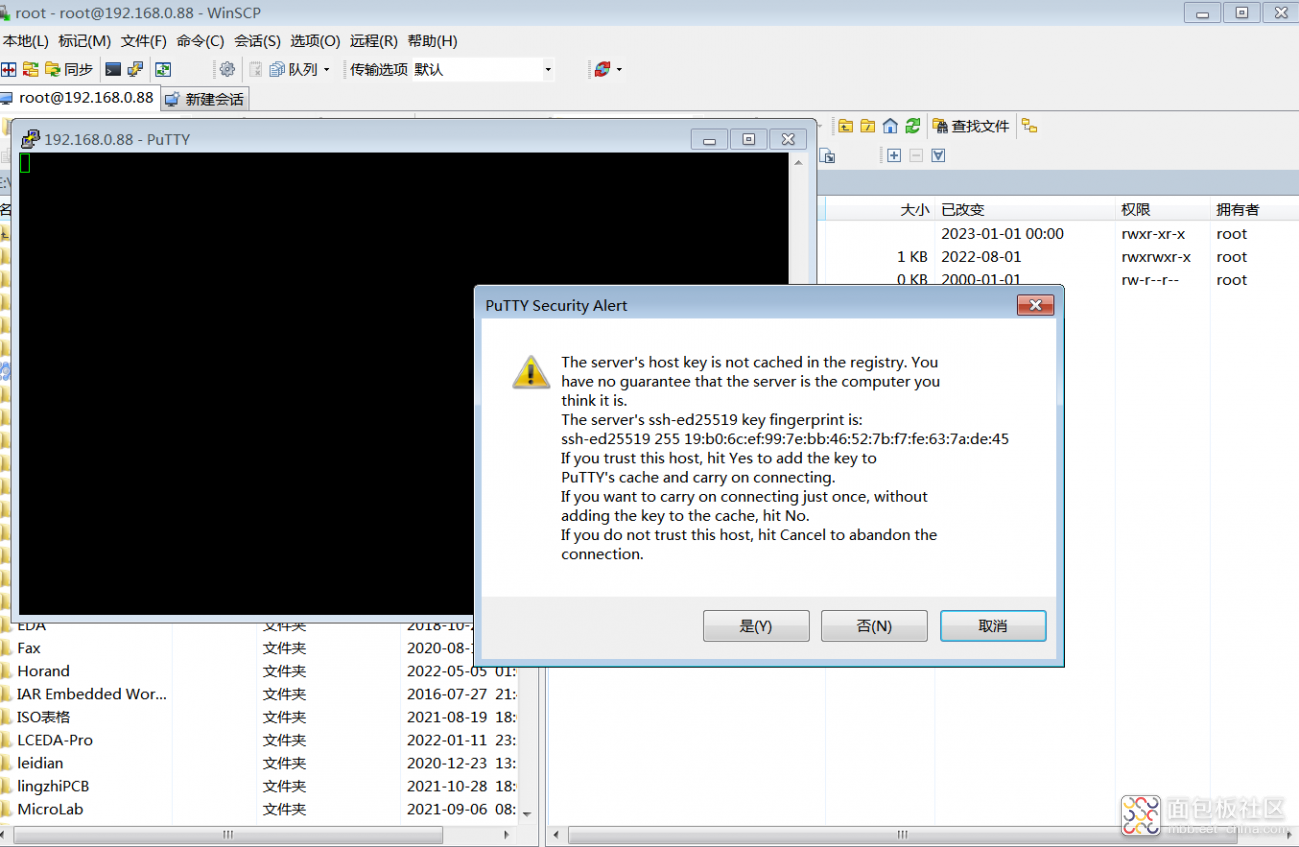The height and width of the screenshot is (847, 1299).
Task: Click the root directory folder icon in remote panel
Action: tap(868, 126)
